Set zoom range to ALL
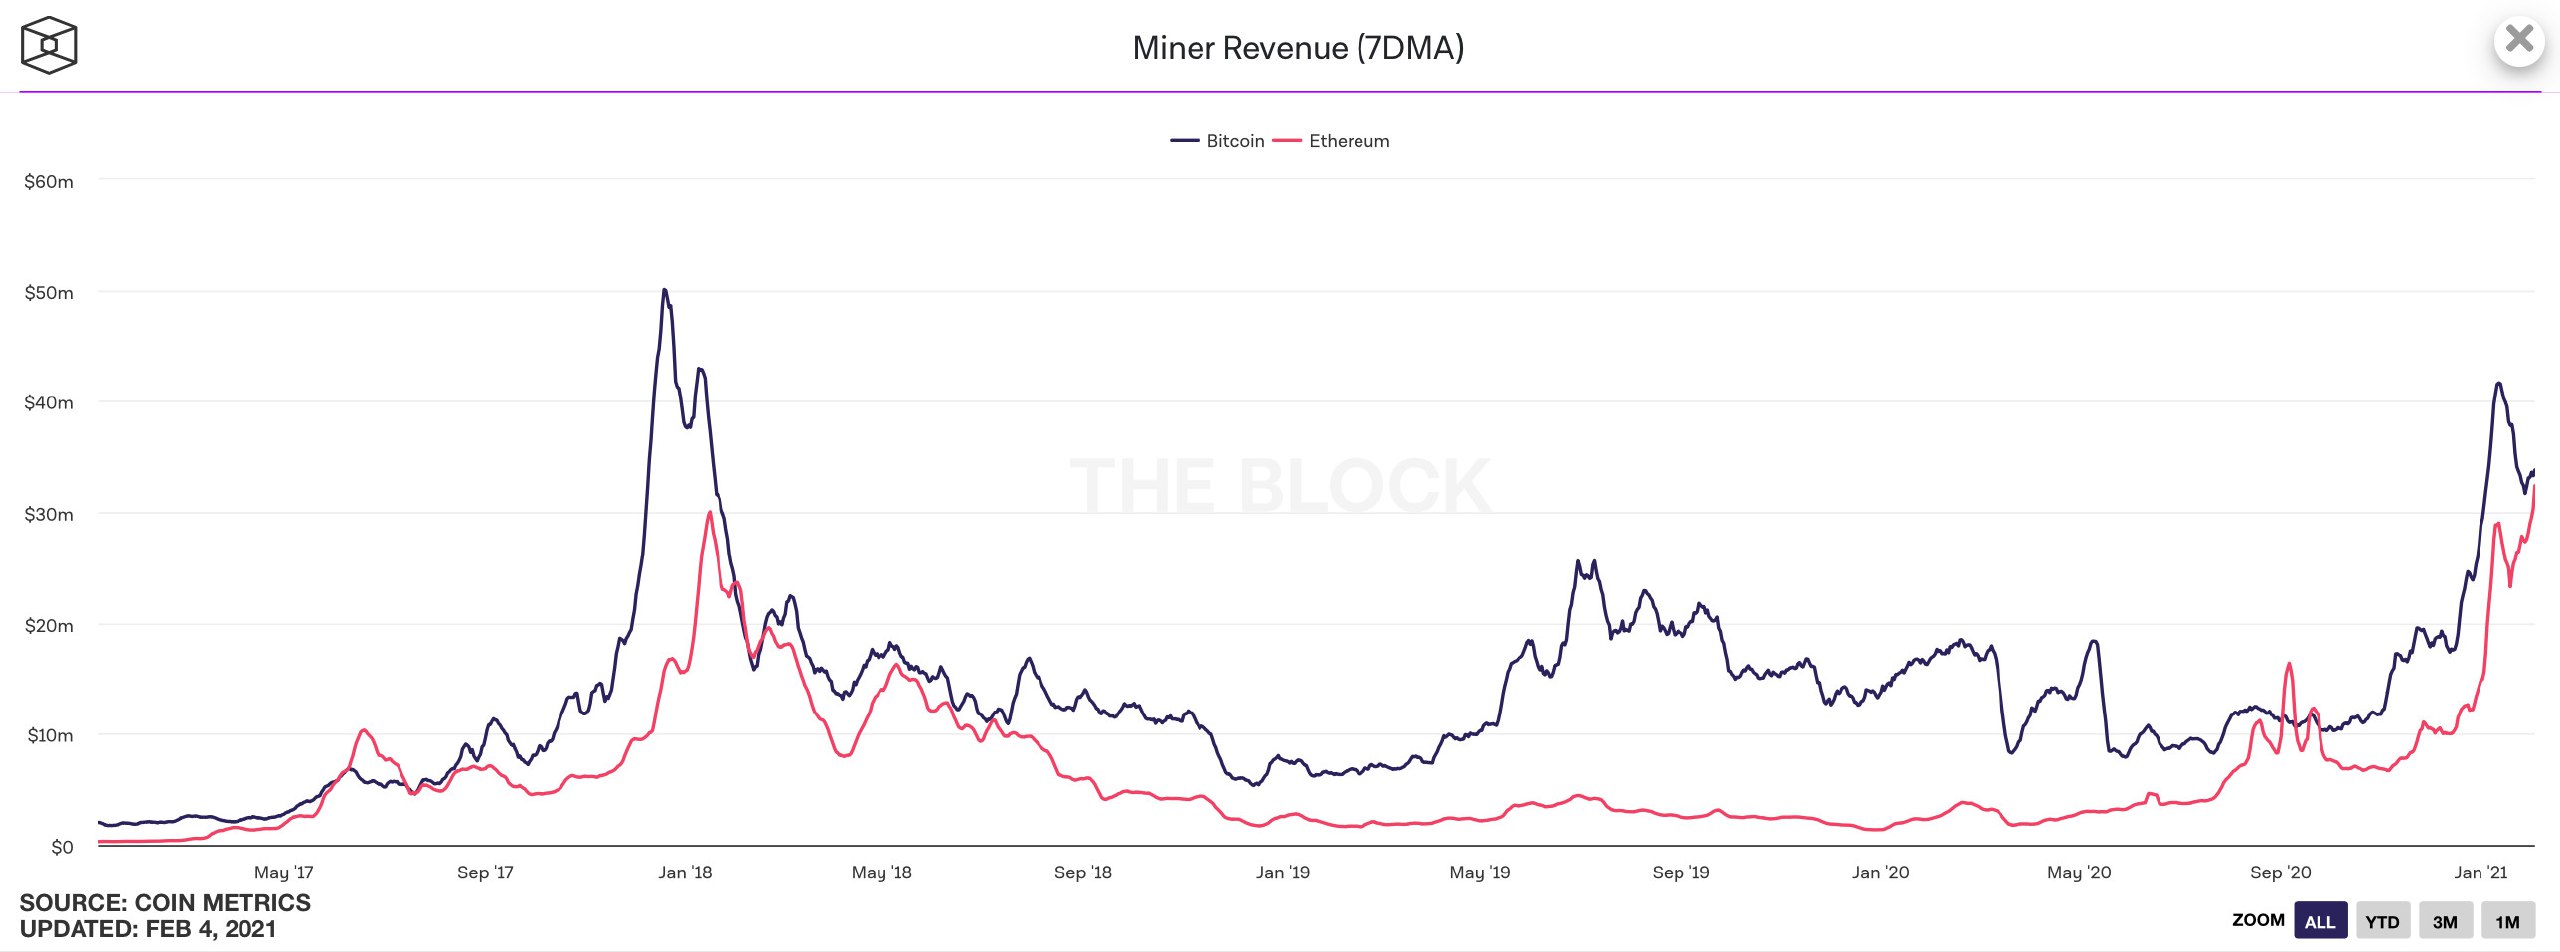The image size is (2560, 952). [x=2320, y=921]
